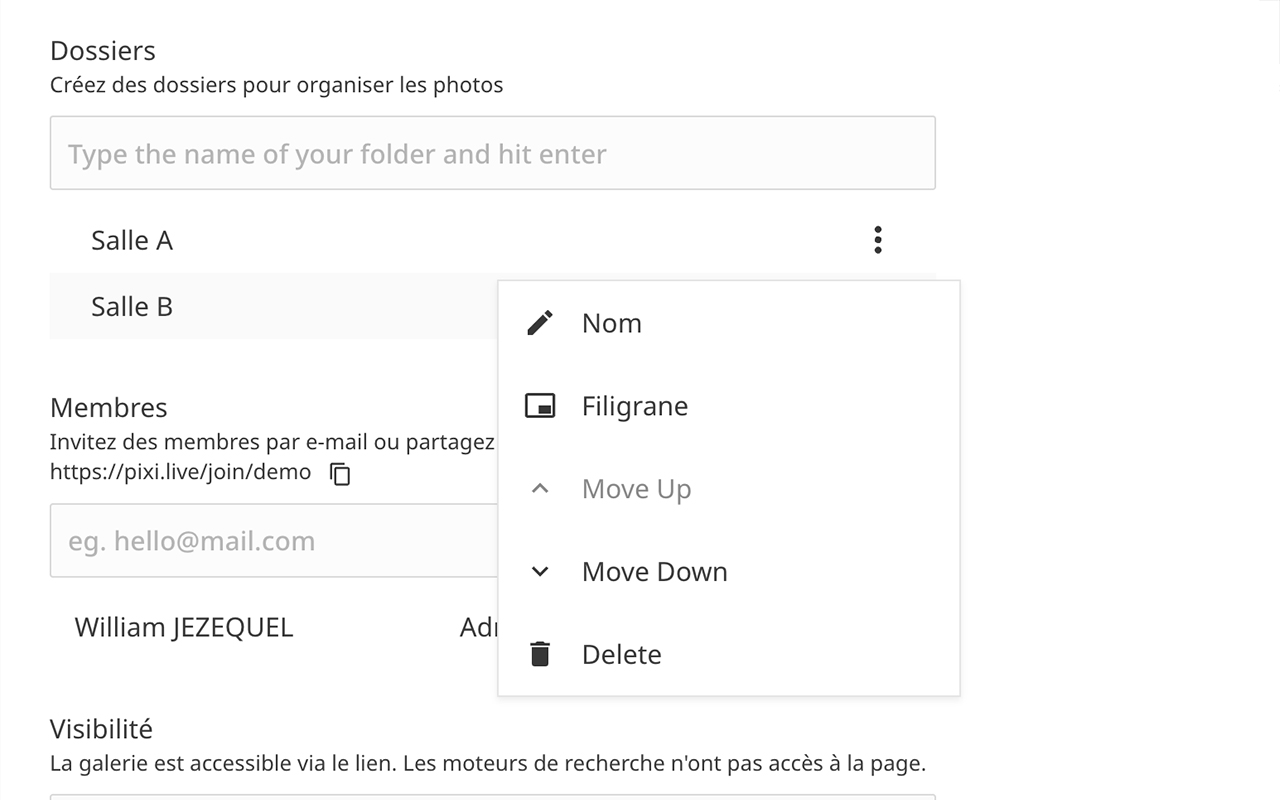Click the member e-mail input field

click(x=274, y=541)
